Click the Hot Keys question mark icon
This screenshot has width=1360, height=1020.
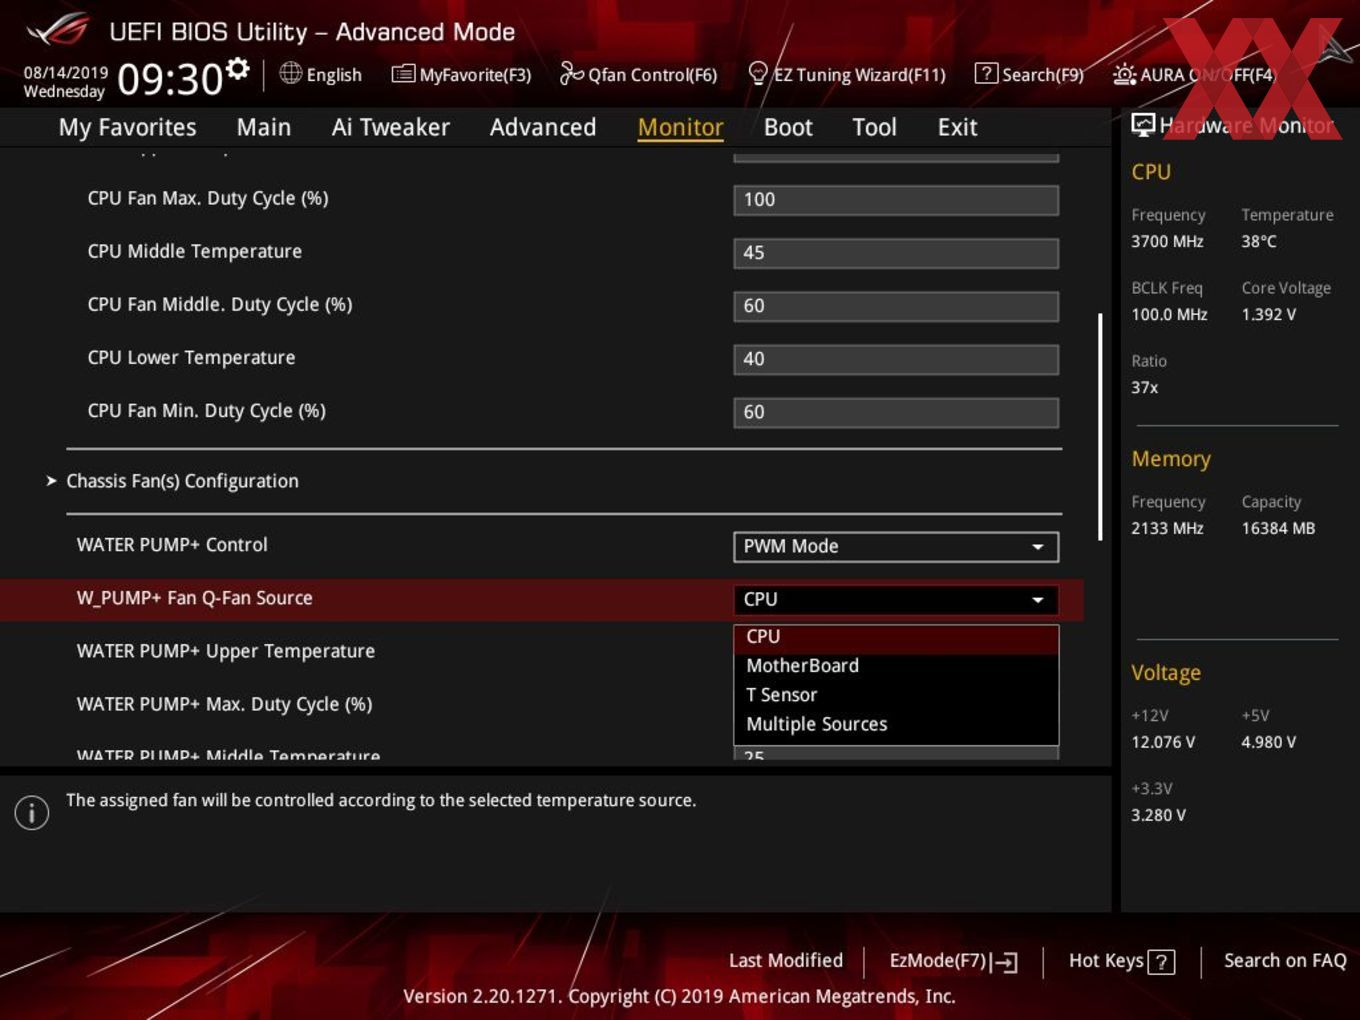click(x=1161, y=962)
